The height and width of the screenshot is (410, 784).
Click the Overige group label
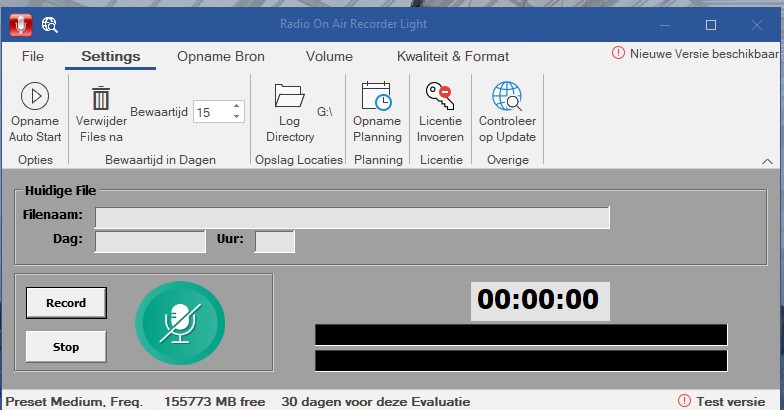tap(508, 160)
